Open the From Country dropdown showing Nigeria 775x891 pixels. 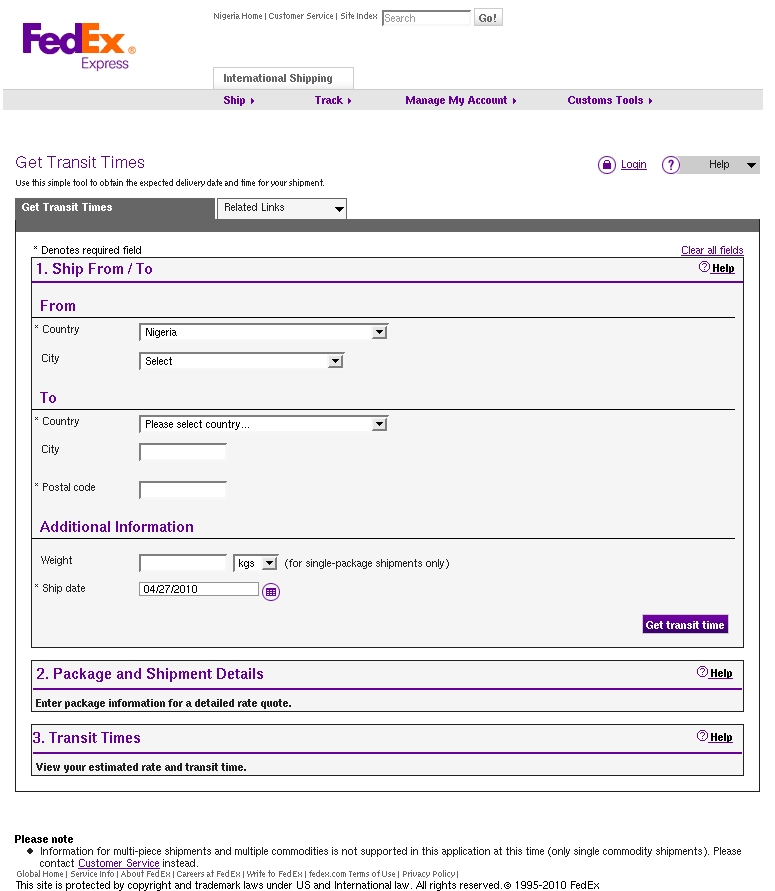coord(264,332)
